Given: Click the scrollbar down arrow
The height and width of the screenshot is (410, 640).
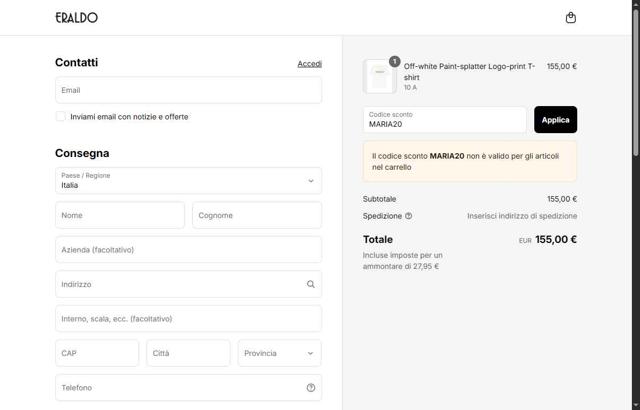Looking at the screenshot, I should (636, 406).
